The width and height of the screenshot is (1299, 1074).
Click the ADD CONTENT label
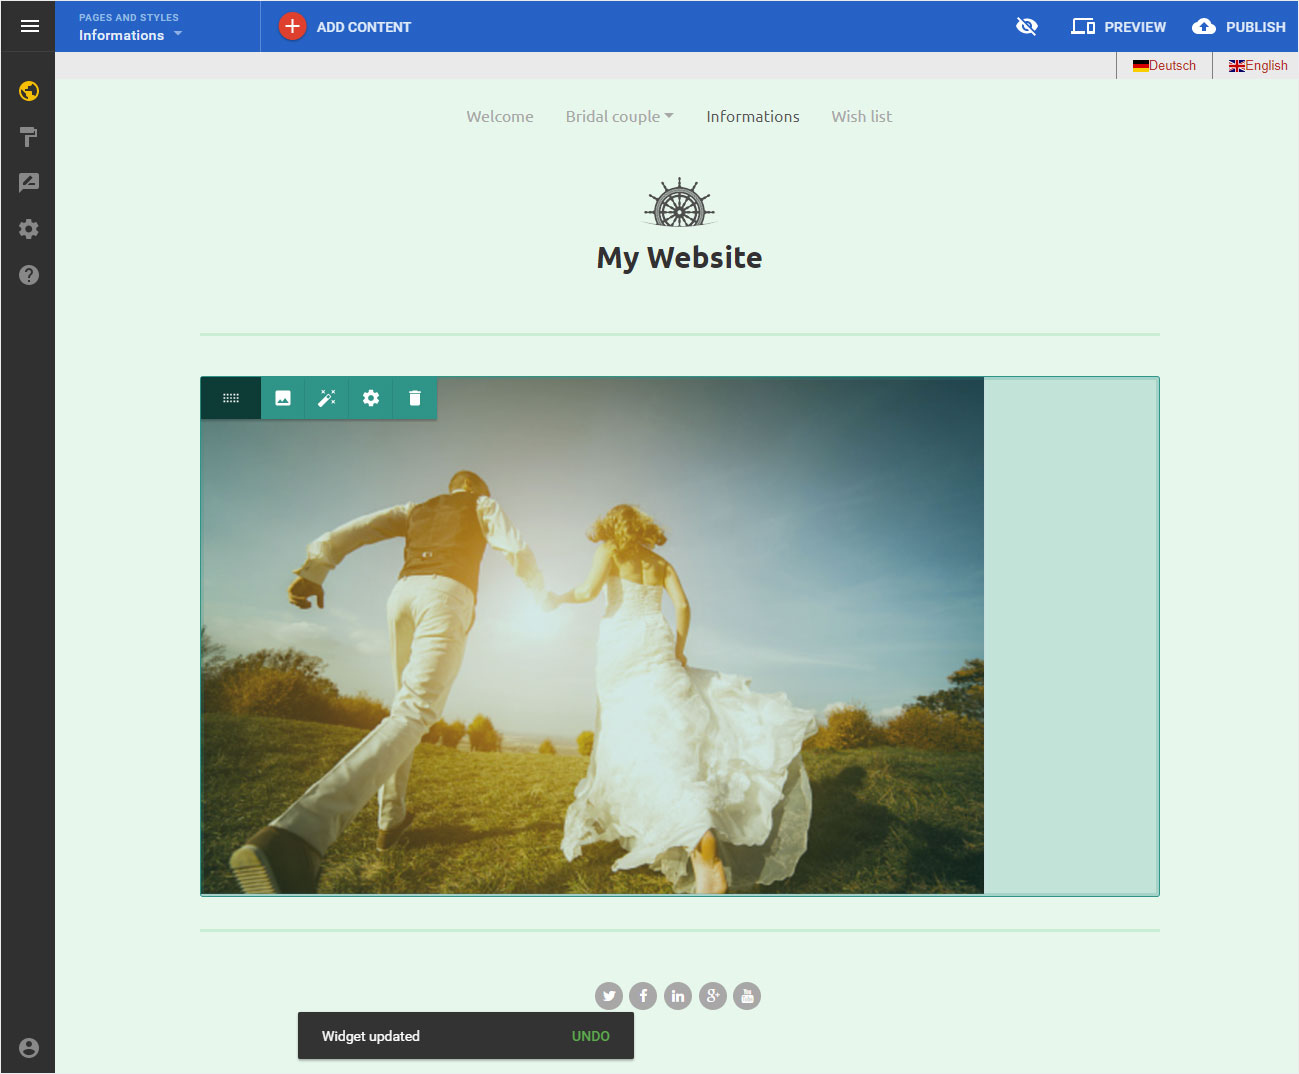pos(364,27)
